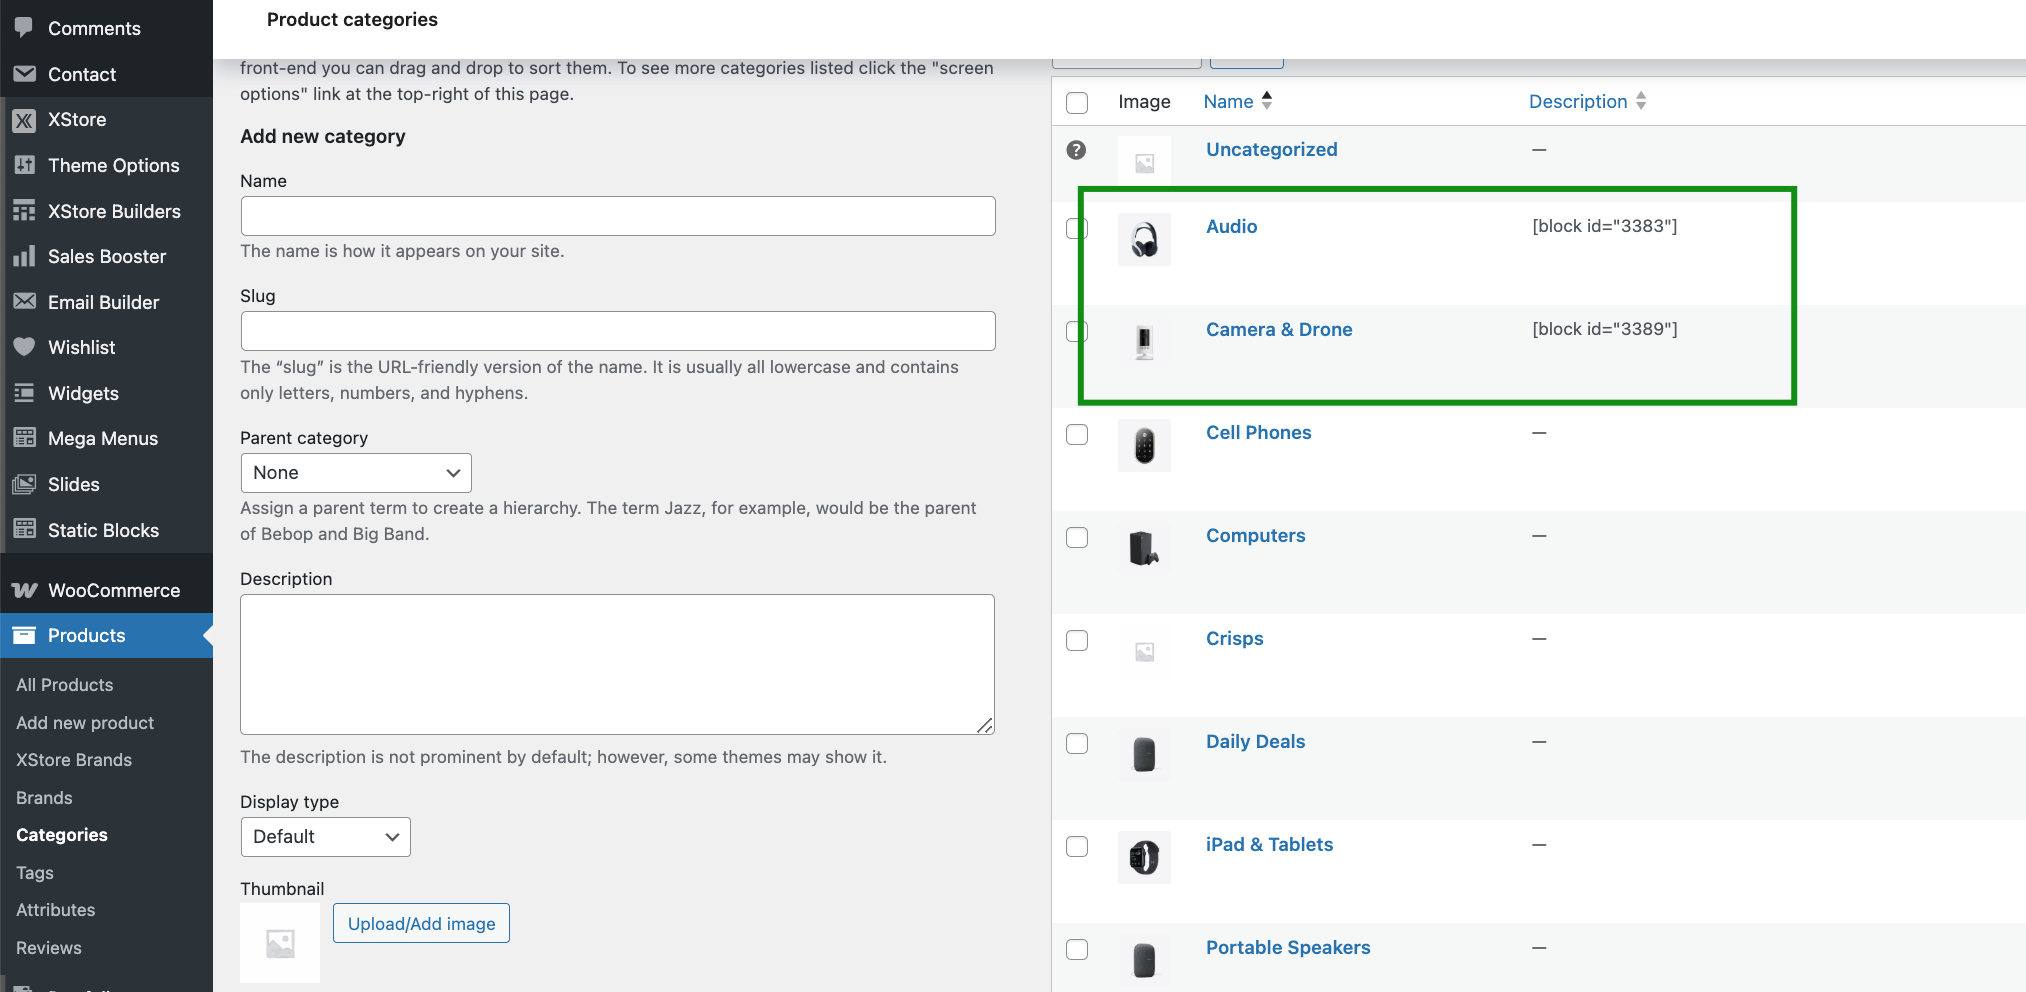Click the Static Blocks icon

point(24,530)
